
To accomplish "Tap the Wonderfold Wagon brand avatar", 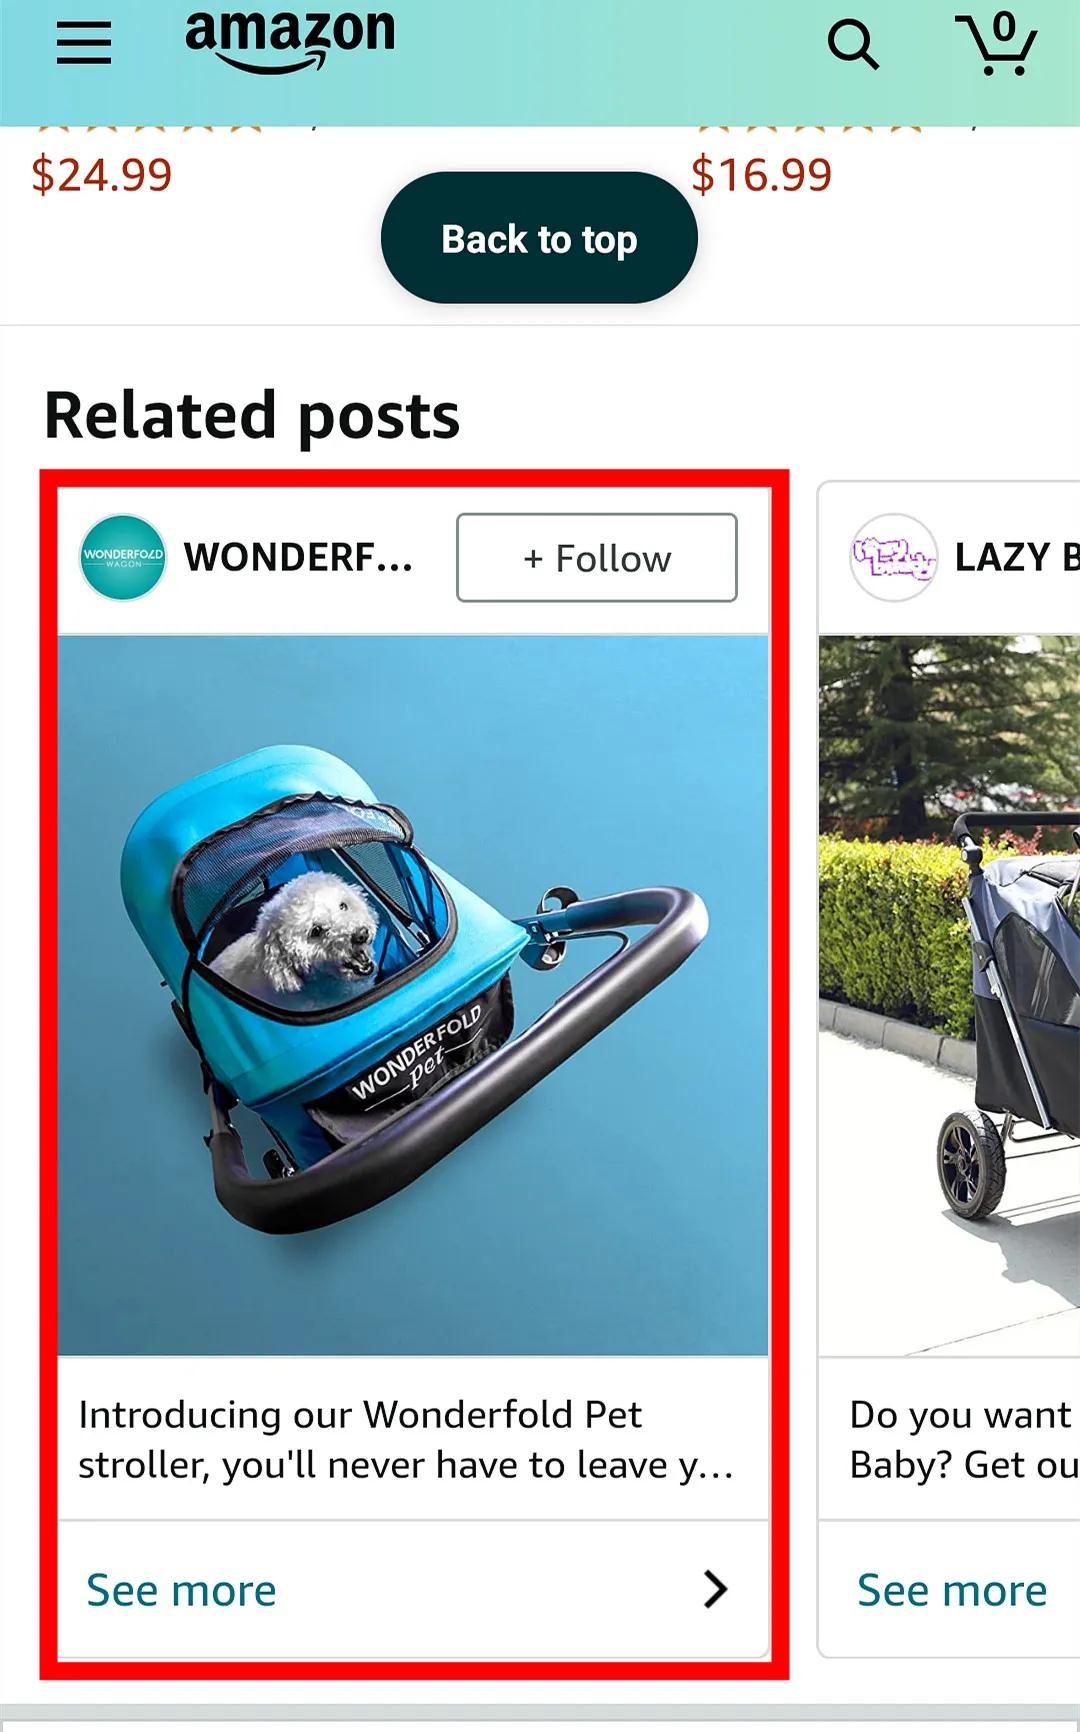I will (x=123, y=557).
